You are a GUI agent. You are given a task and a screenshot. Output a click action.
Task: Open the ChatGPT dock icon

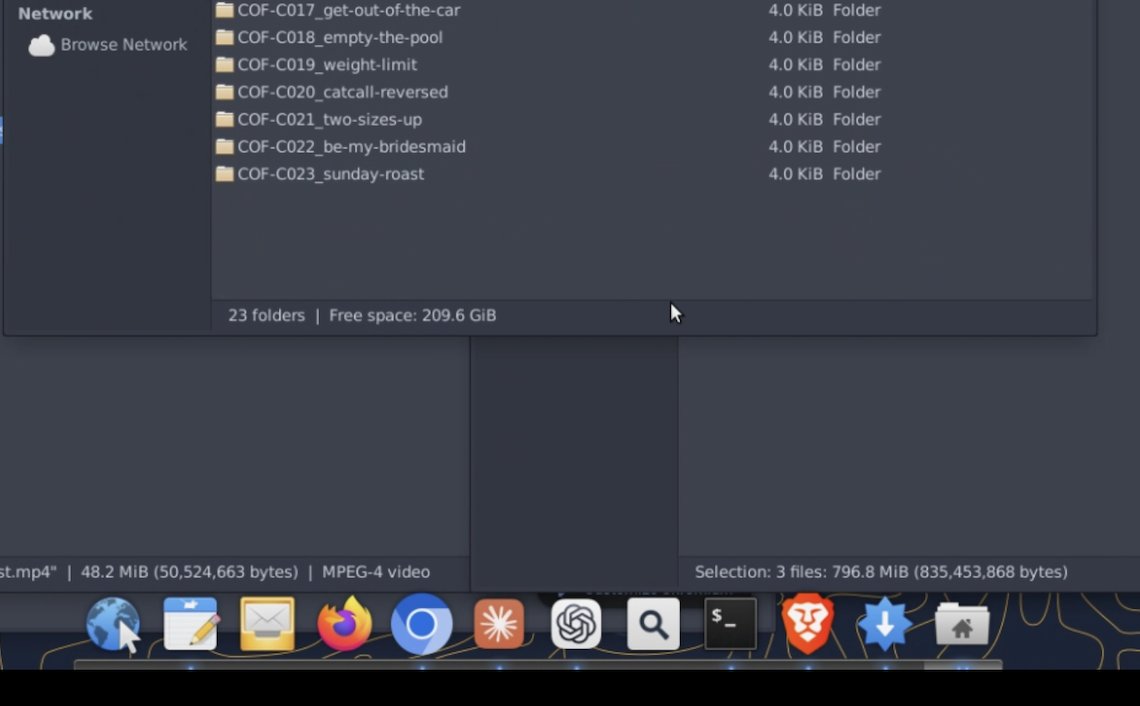pos(576,624)
